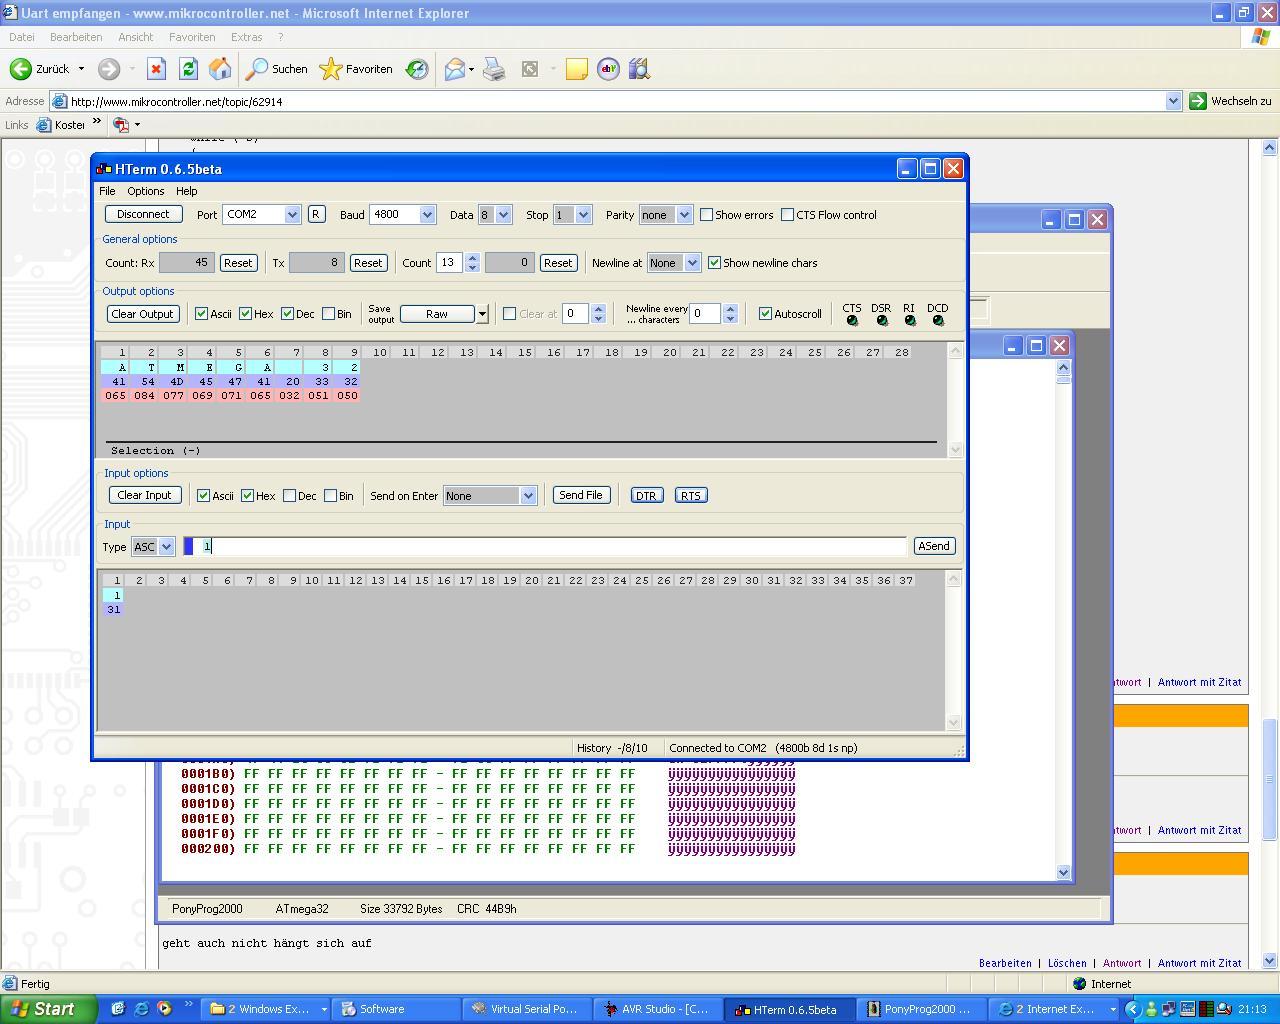Open HTerm Help menu
The height and width of the screenshot is (1024, 1280).
187,191
